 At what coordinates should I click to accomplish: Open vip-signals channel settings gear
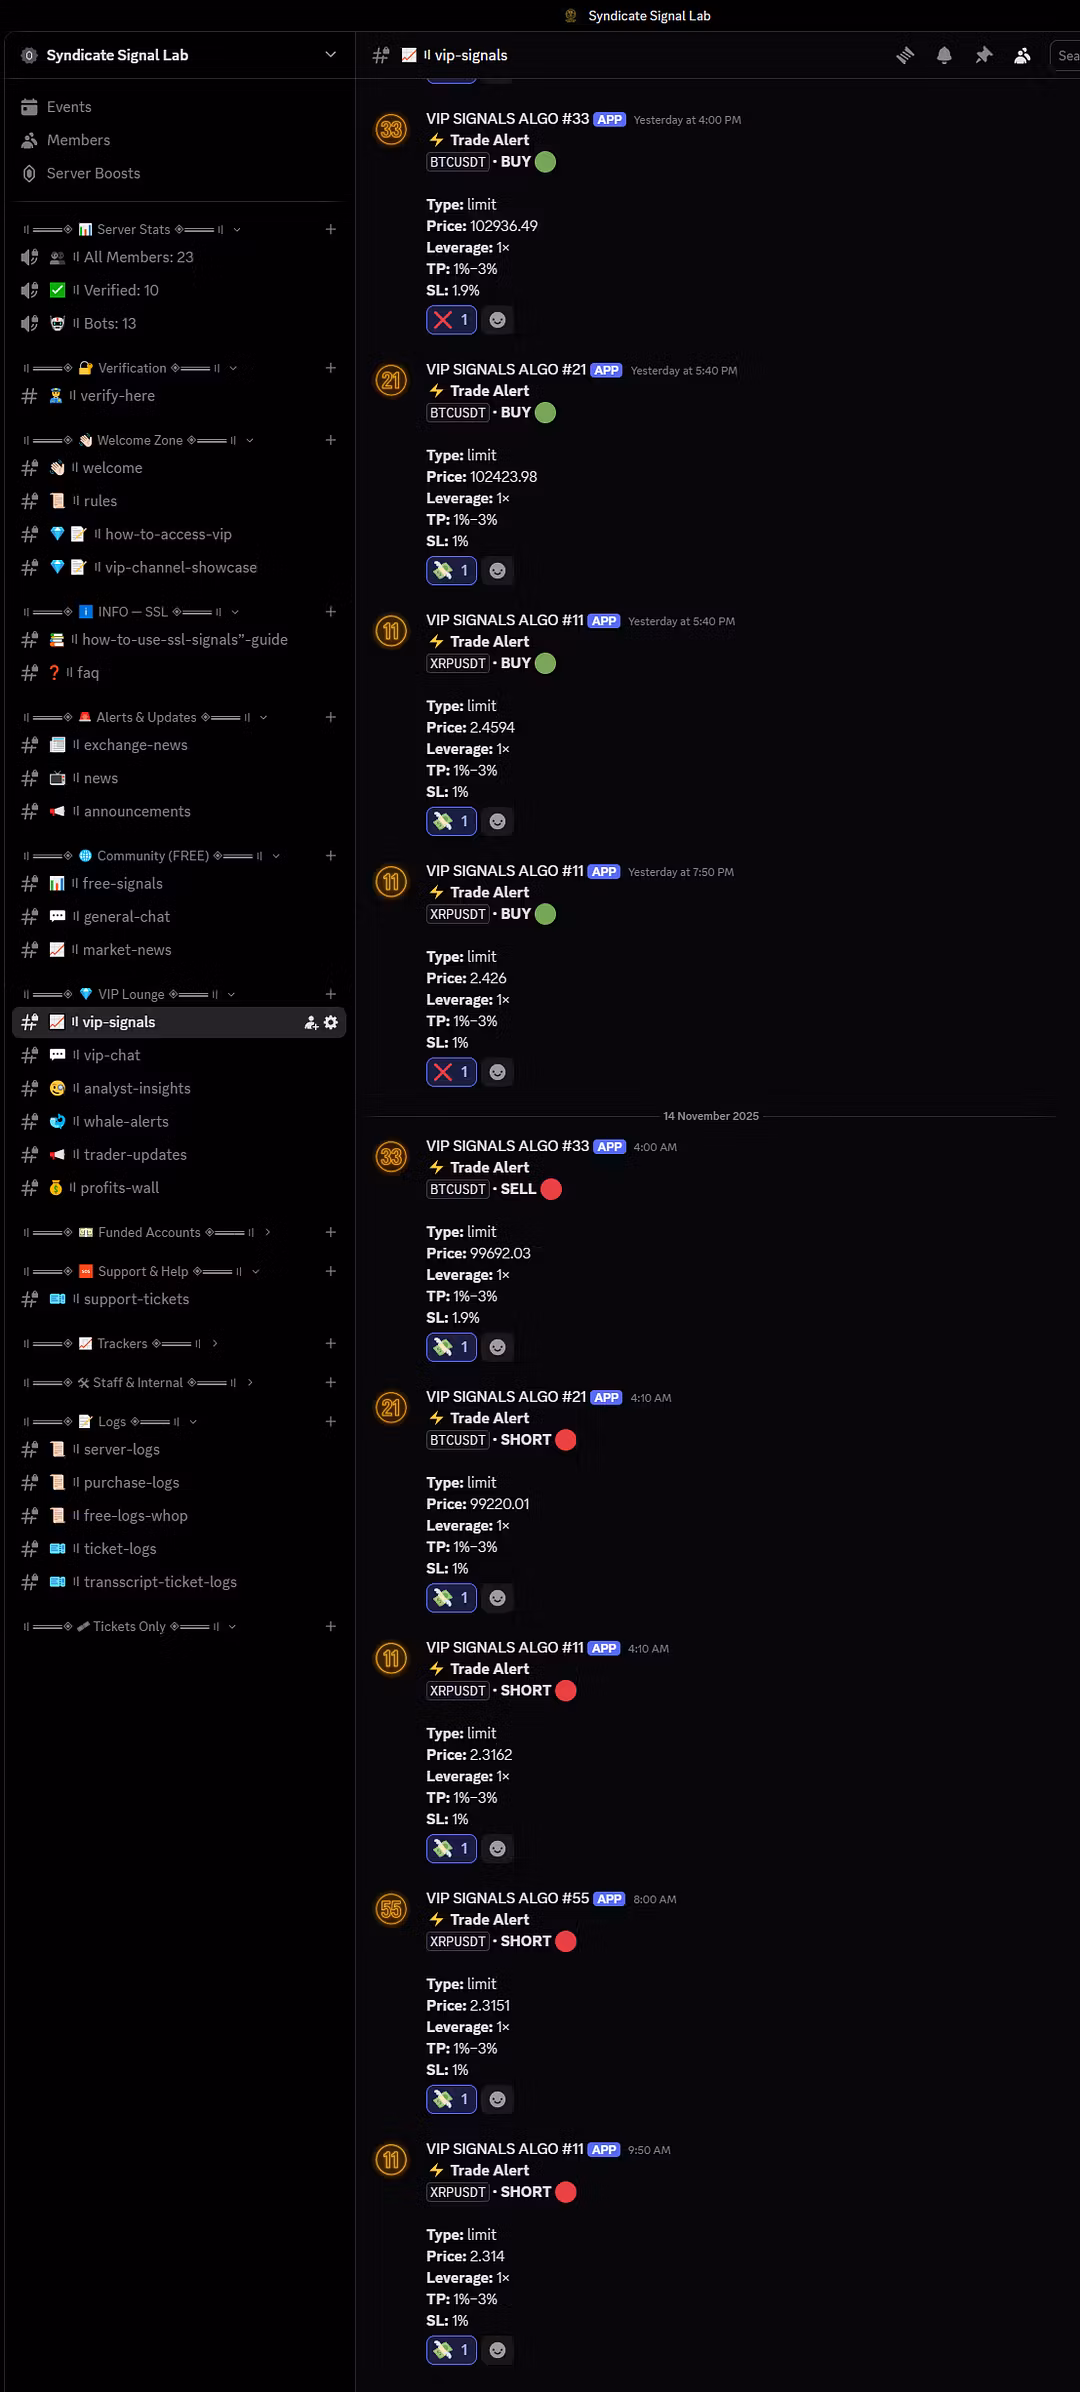(331, 1022)
